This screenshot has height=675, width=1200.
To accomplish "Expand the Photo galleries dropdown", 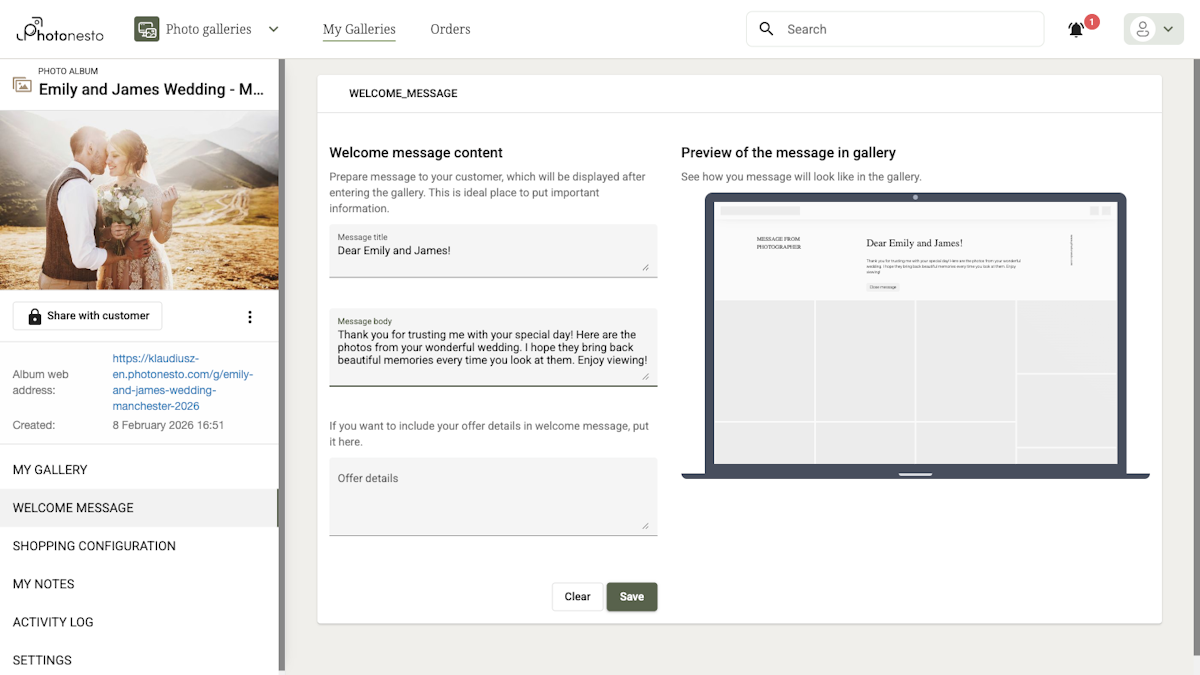I will 273,29.
